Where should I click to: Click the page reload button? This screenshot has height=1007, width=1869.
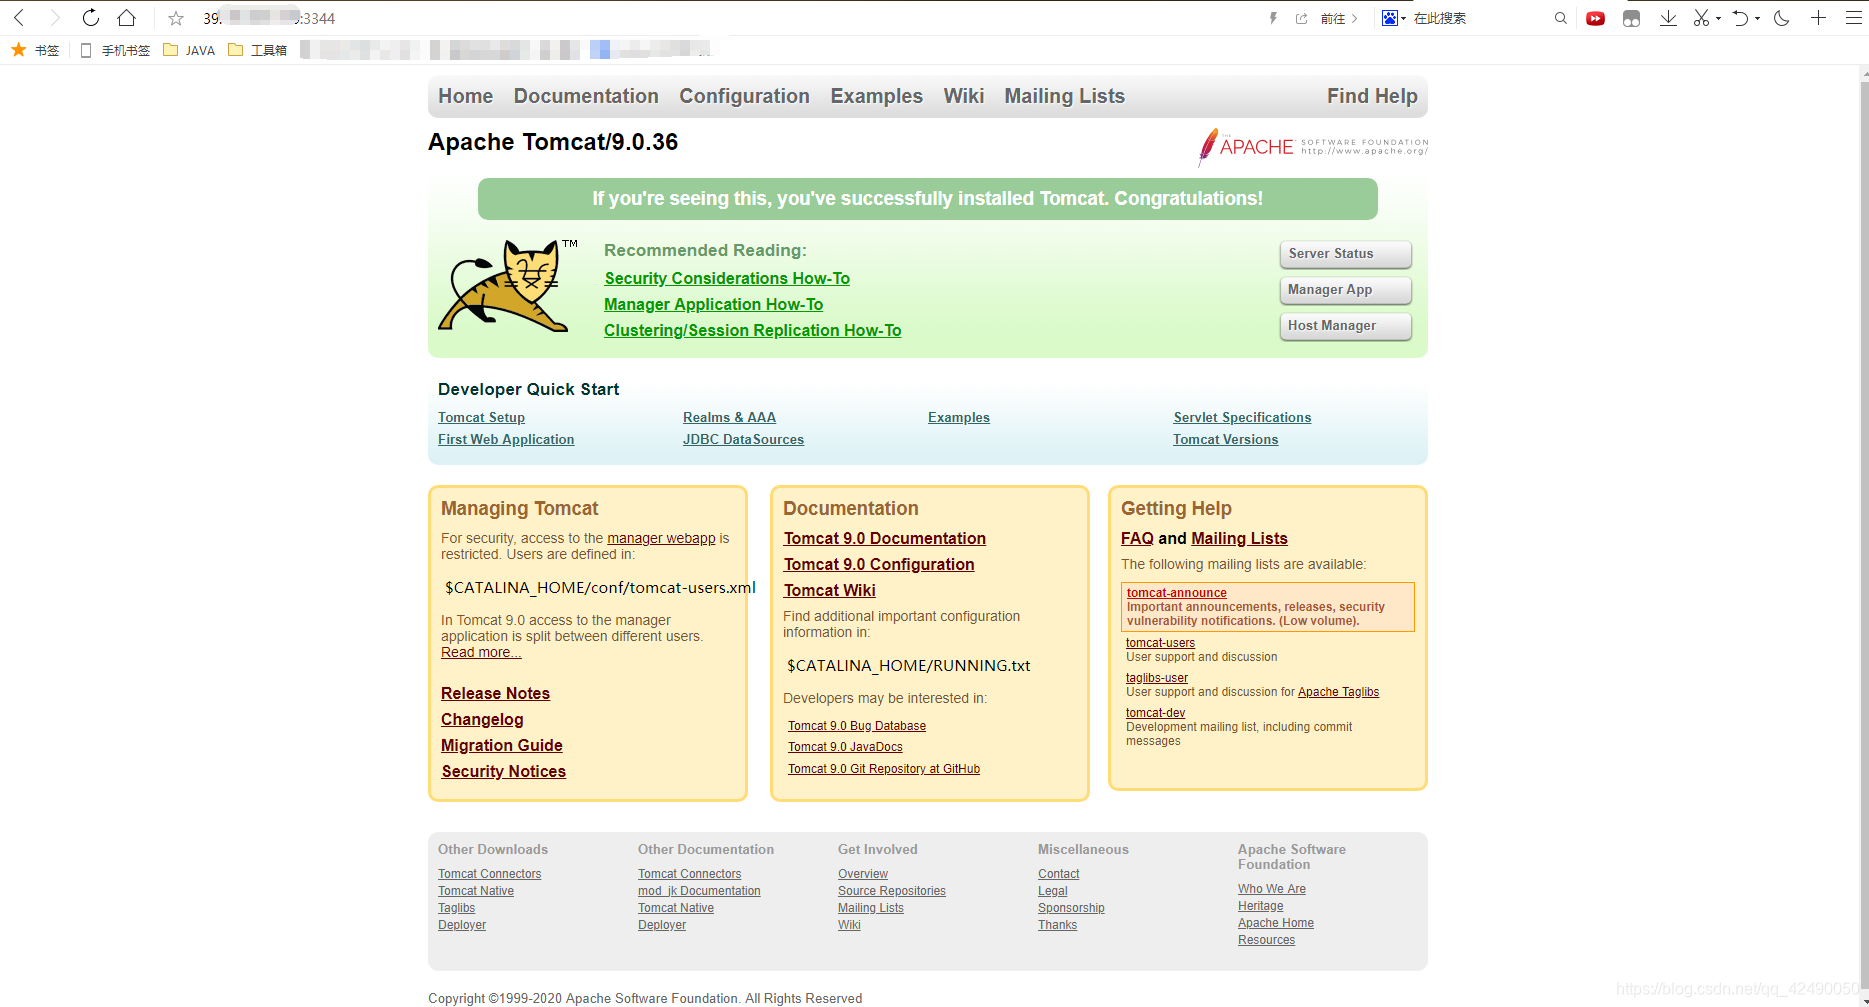[x=90, y=17]
